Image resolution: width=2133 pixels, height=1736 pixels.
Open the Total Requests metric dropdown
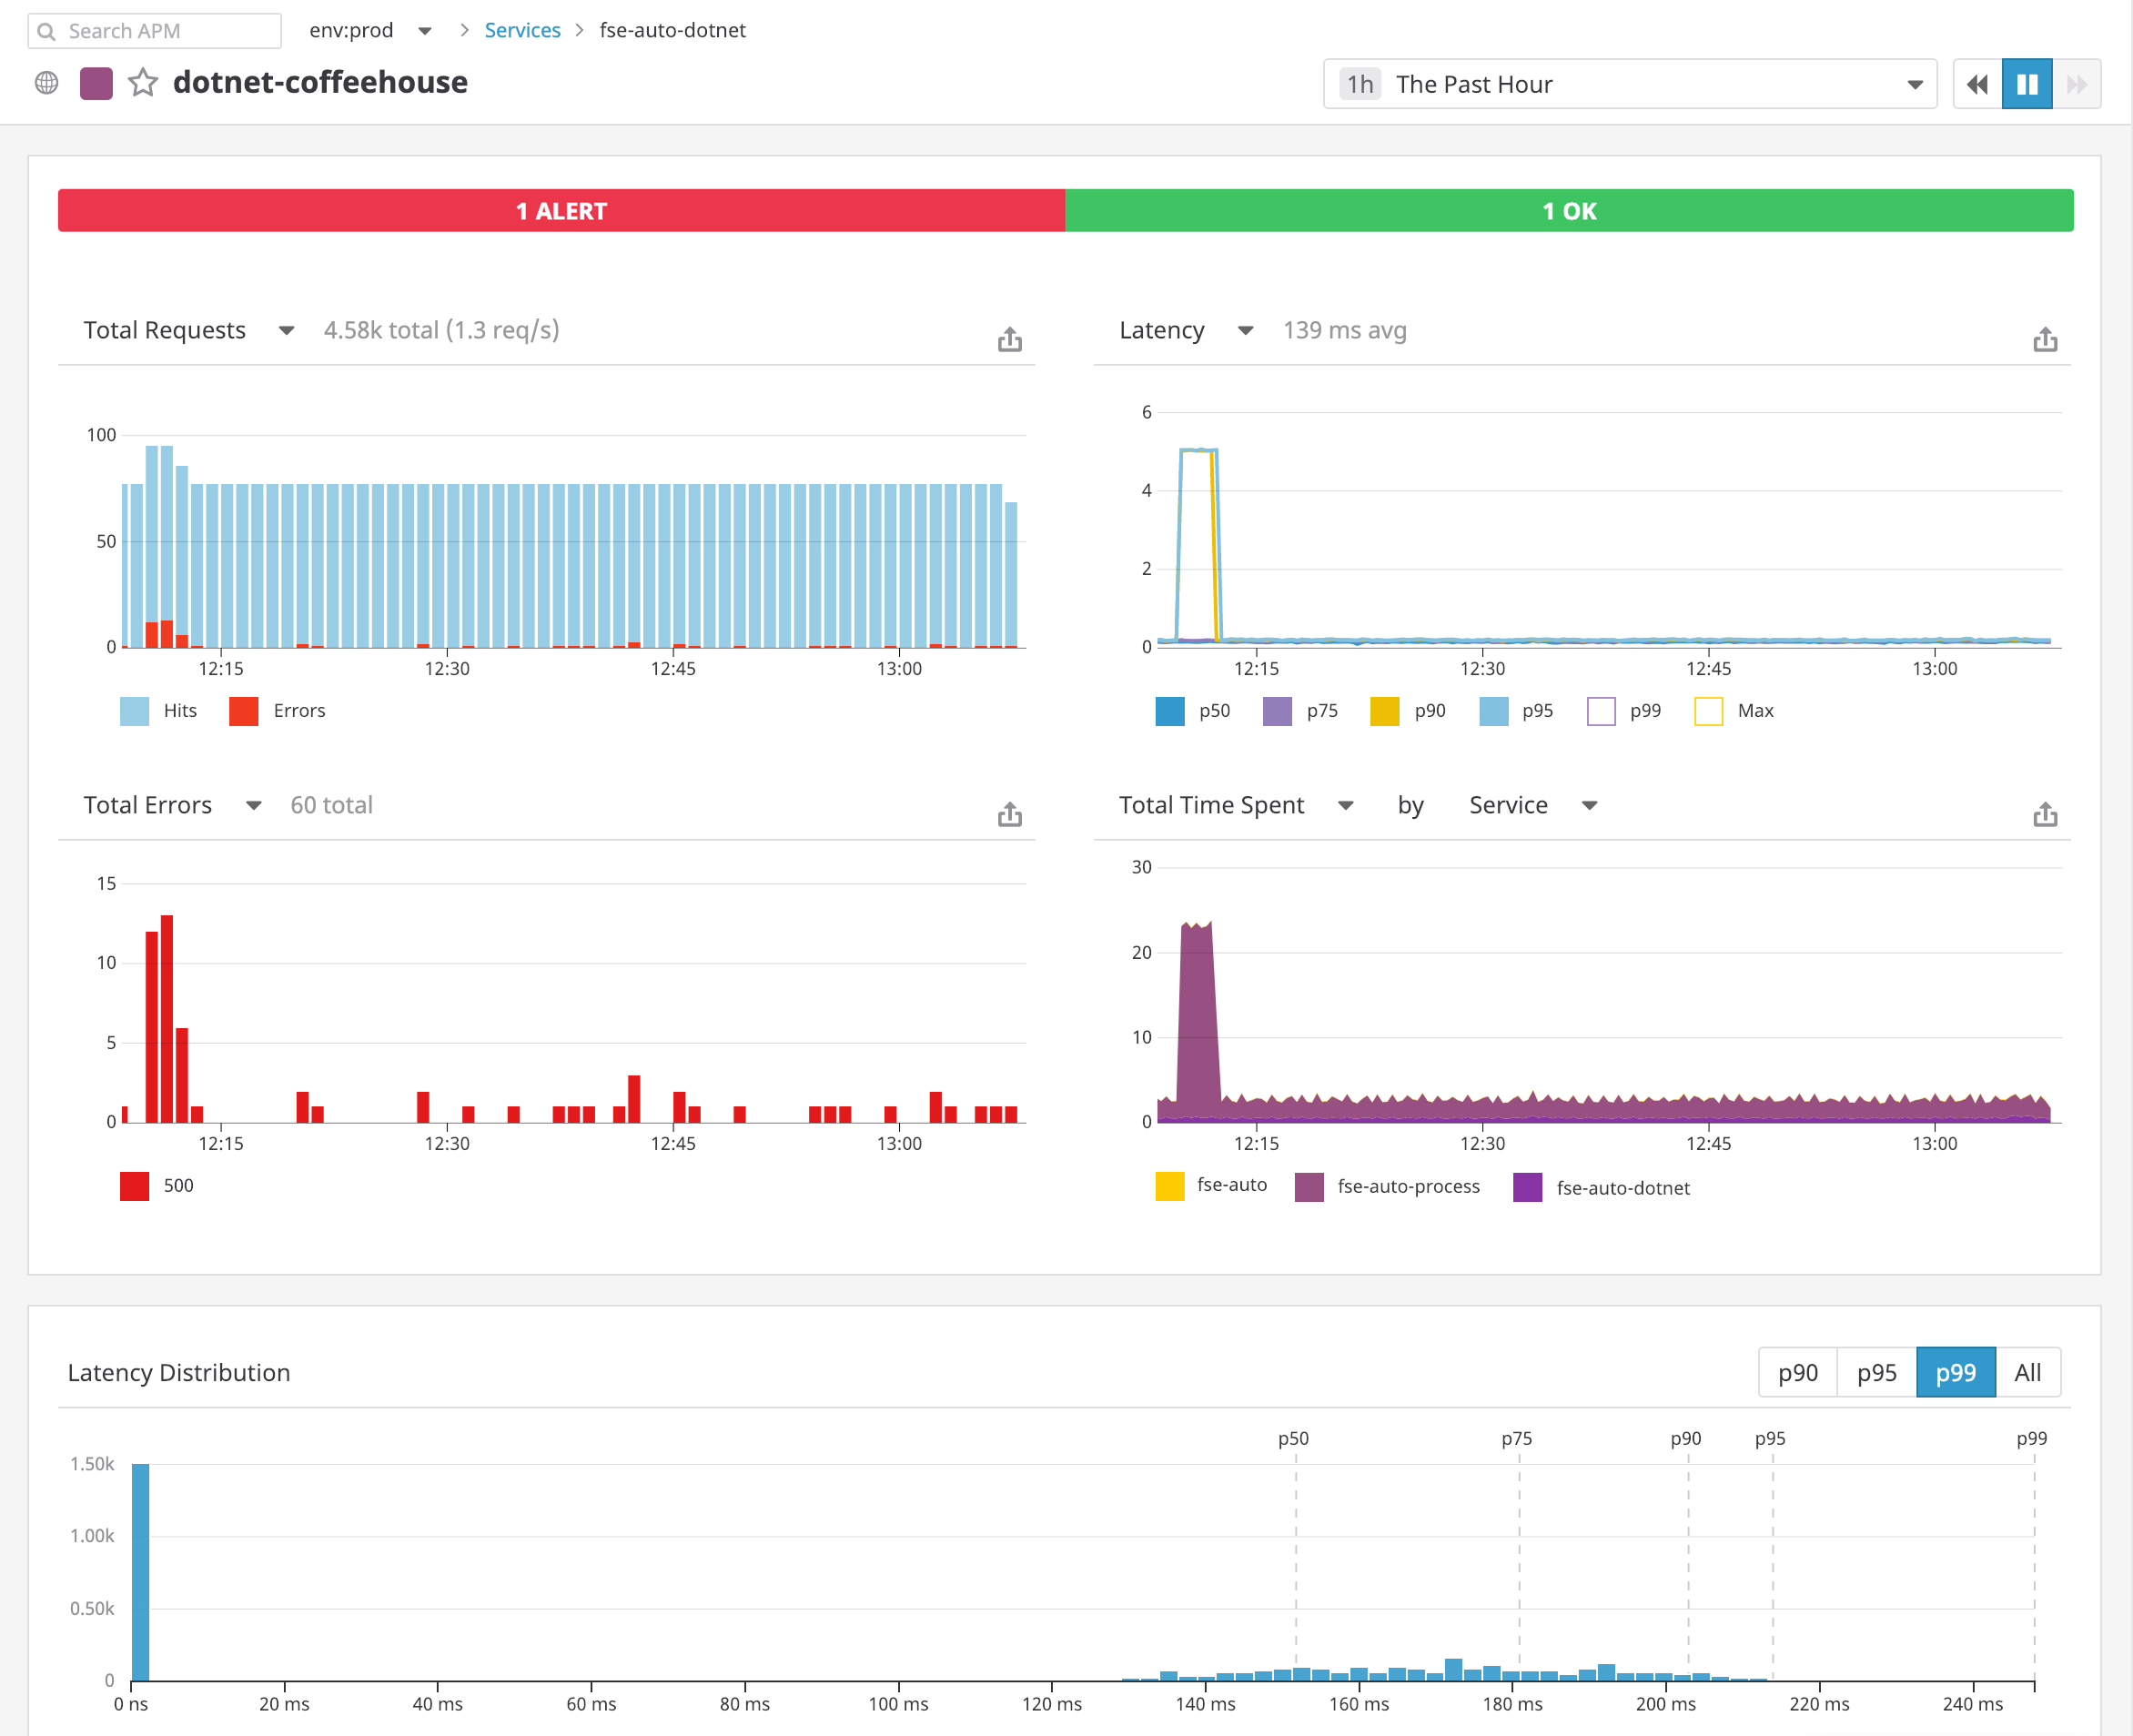[286, 330]
